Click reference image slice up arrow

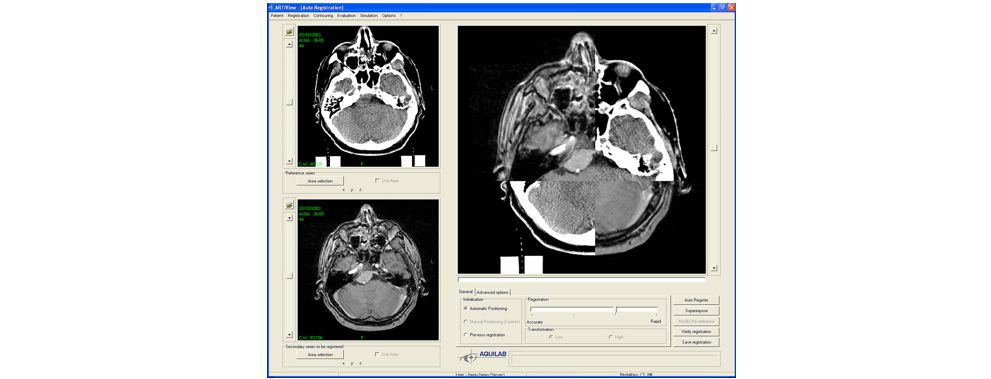click(x=289, y=44)
